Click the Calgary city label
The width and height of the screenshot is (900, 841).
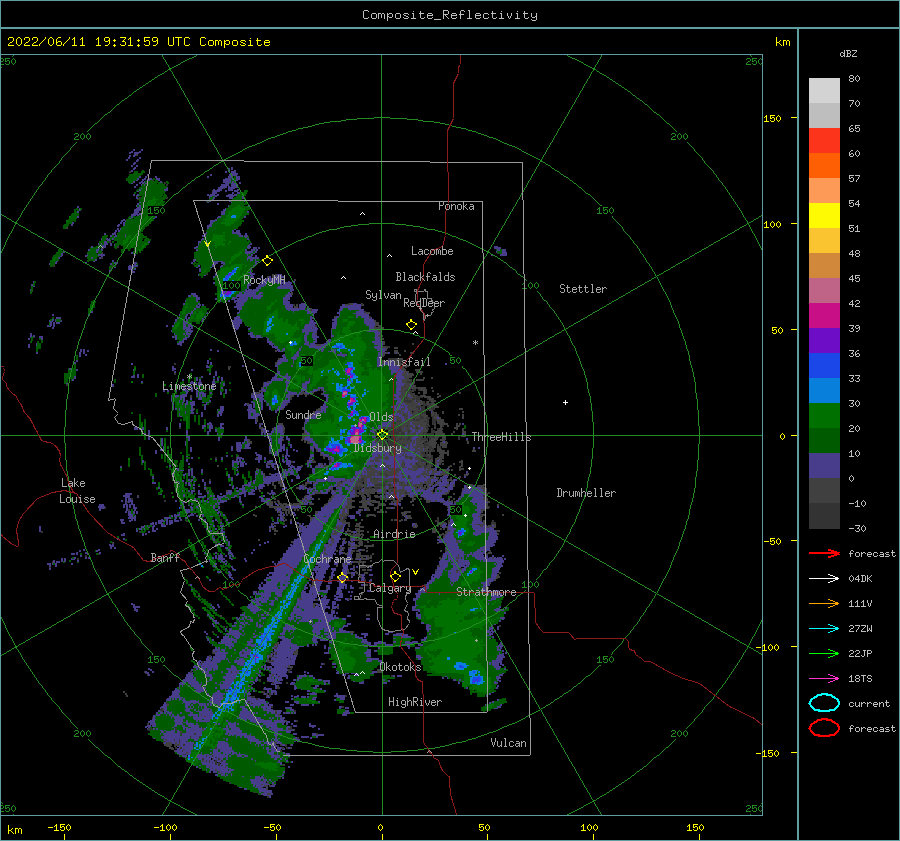pyautogui.click(x=390, y=588)
